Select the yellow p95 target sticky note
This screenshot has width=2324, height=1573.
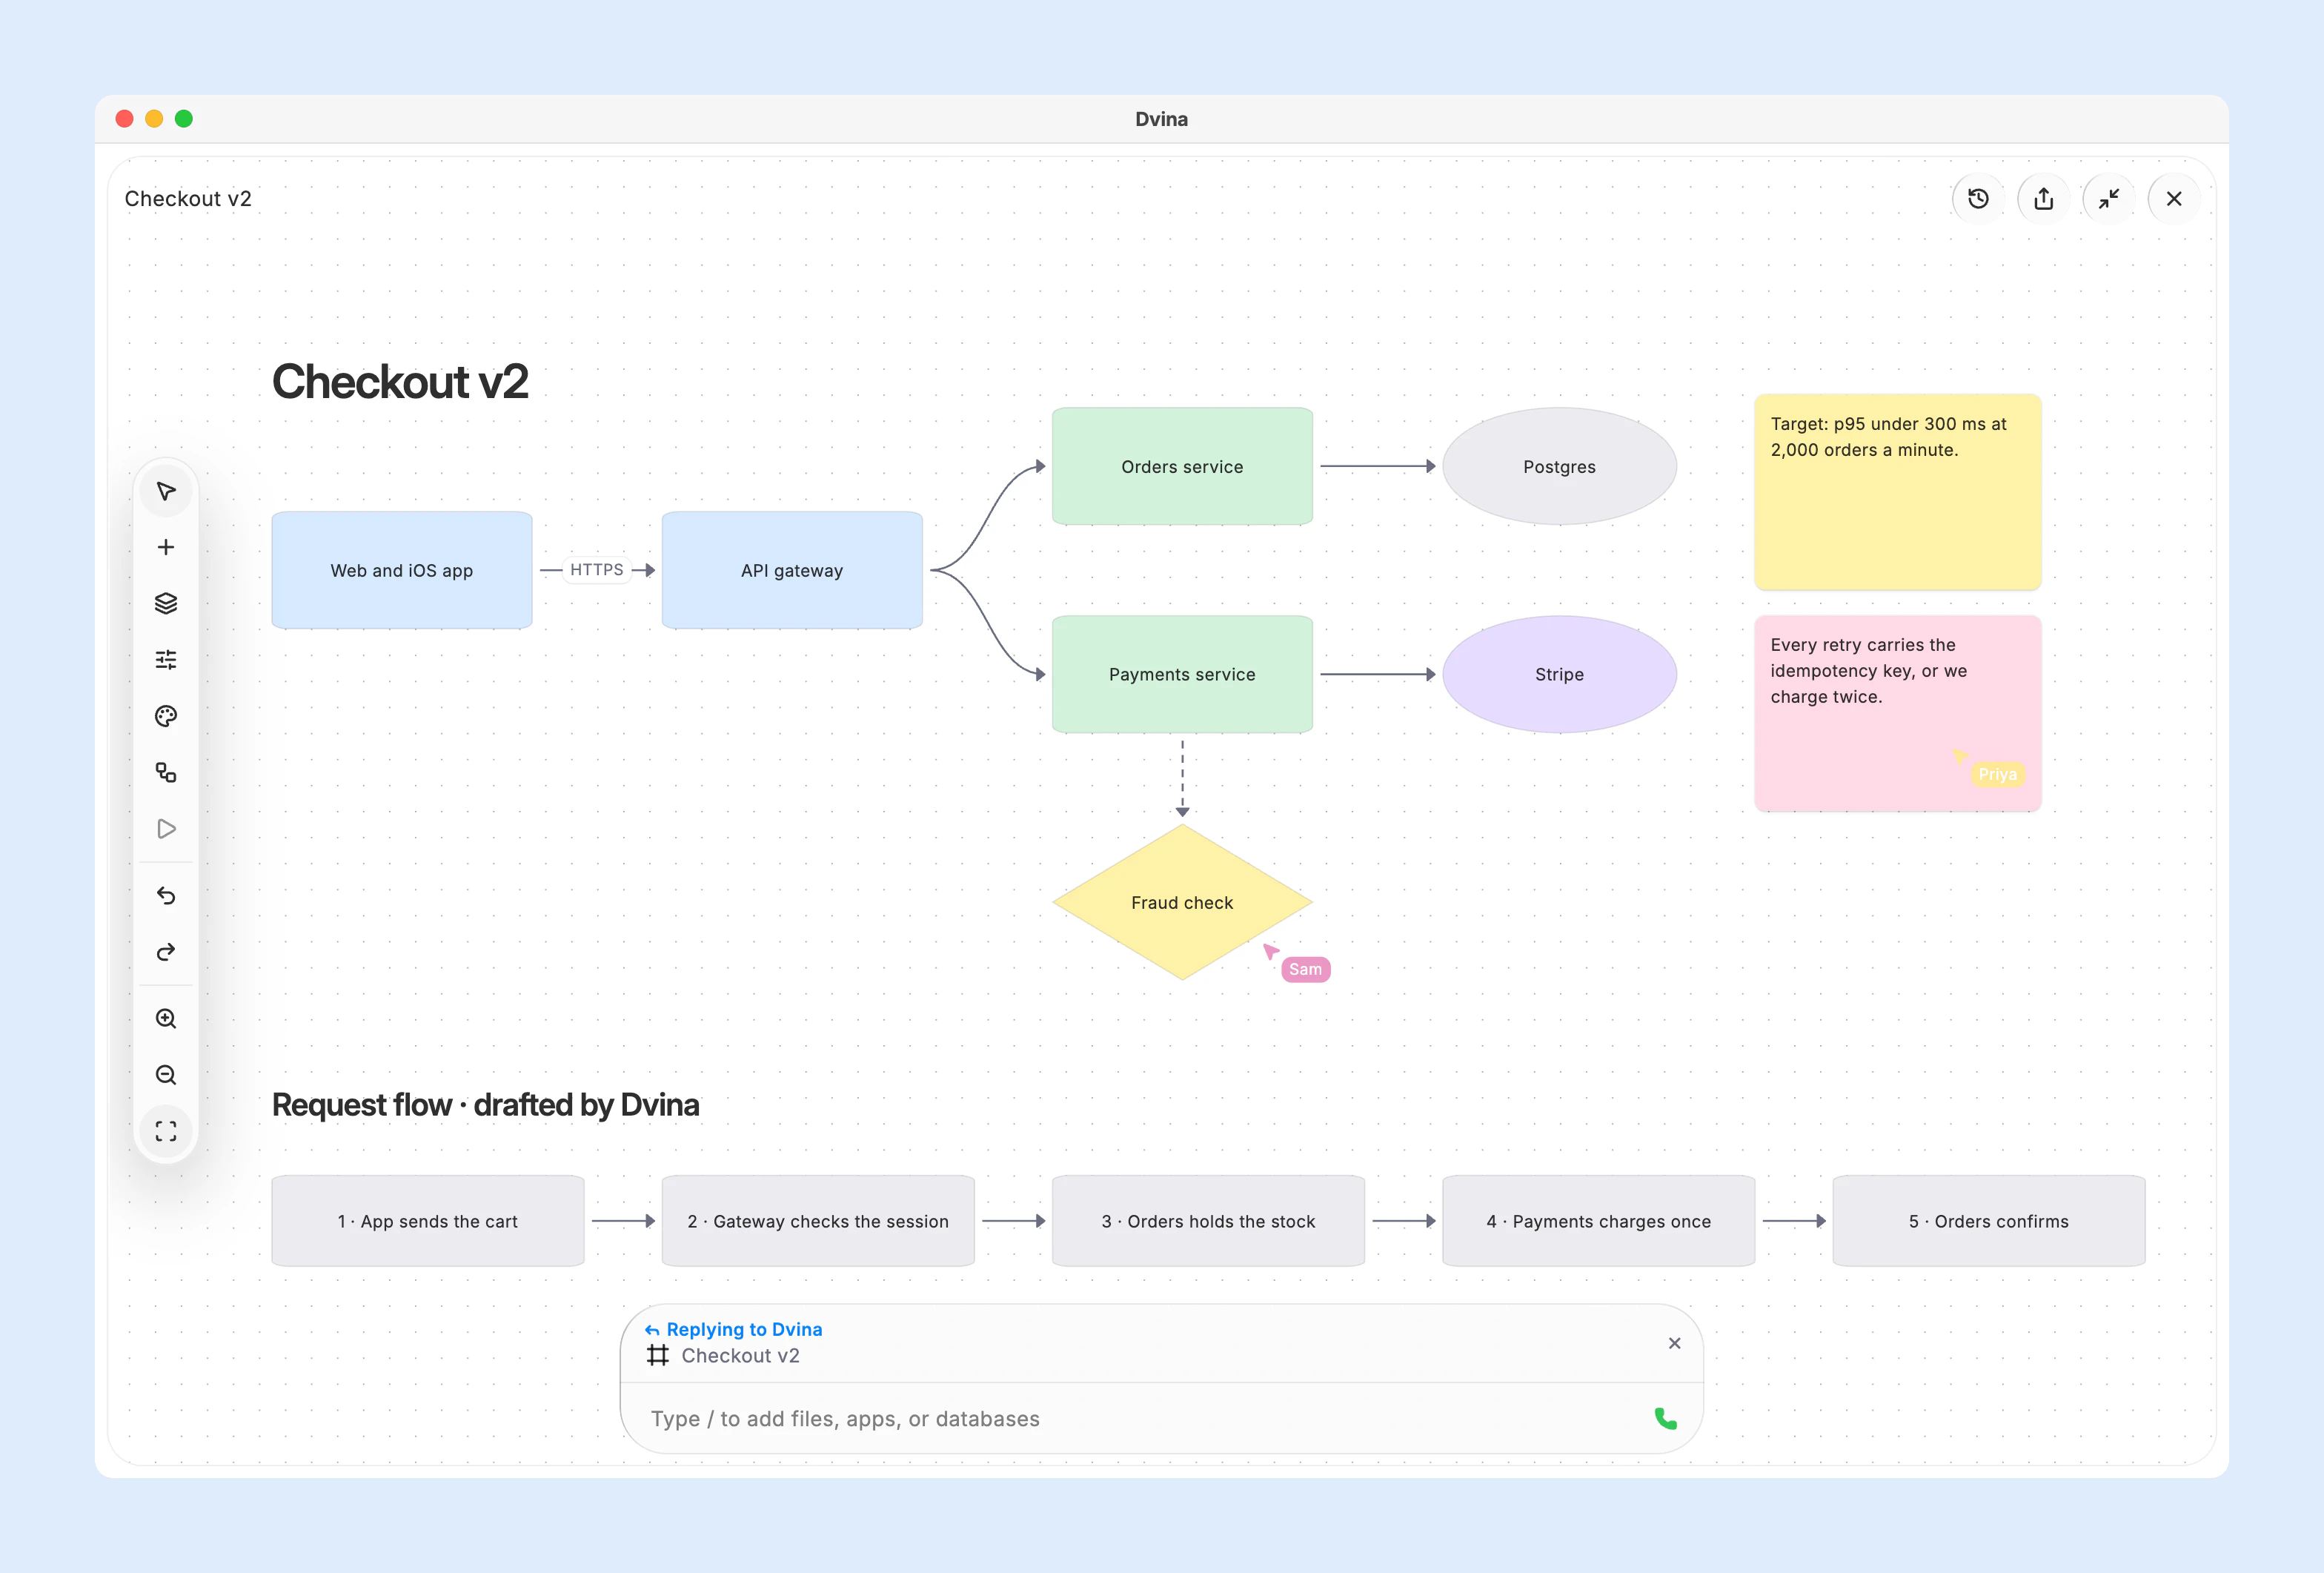pos(1897,492)
